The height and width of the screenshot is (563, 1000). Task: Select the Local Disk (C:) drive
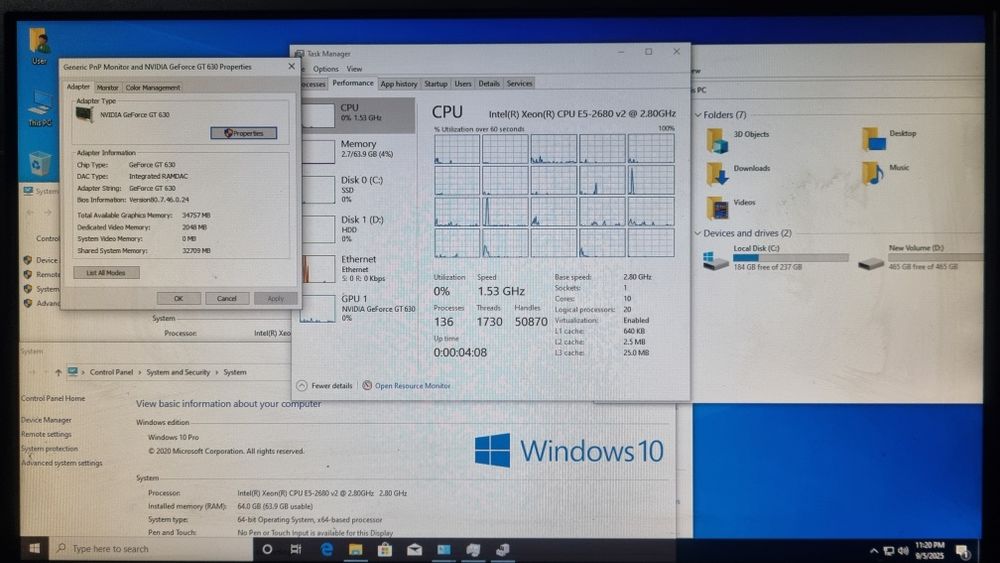pyautogui.click(x=776, y=258)
